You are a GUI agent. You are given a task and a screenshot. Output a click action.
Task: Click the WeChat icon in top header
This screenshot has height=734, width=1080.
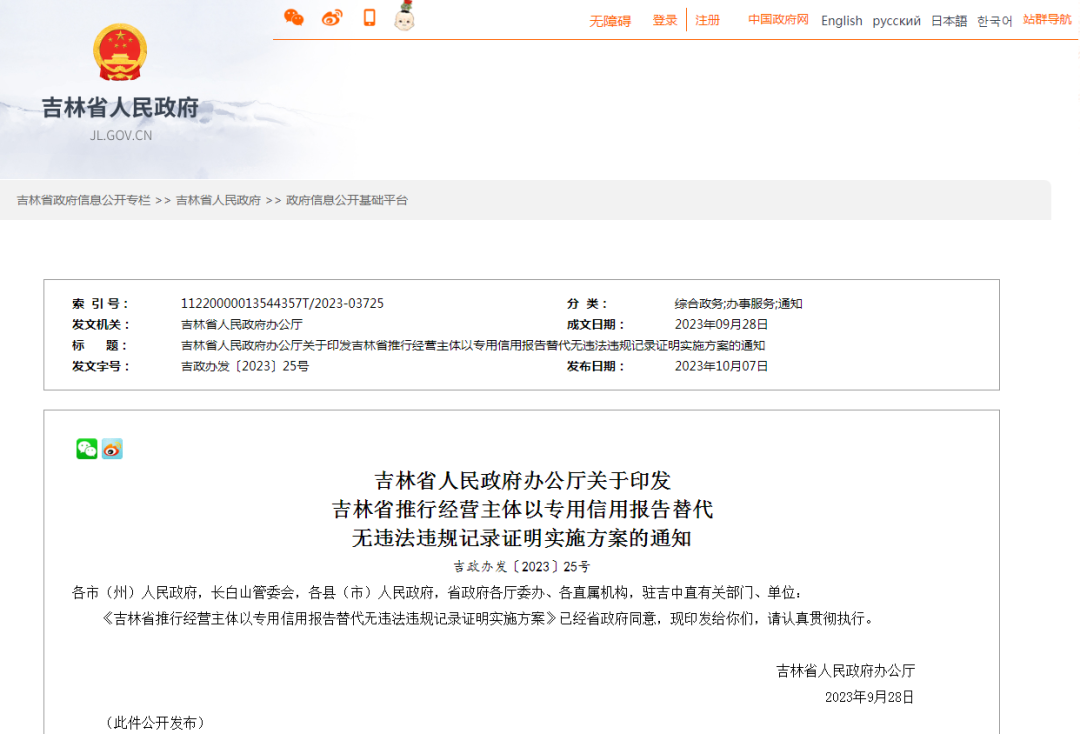click(294, 17)
